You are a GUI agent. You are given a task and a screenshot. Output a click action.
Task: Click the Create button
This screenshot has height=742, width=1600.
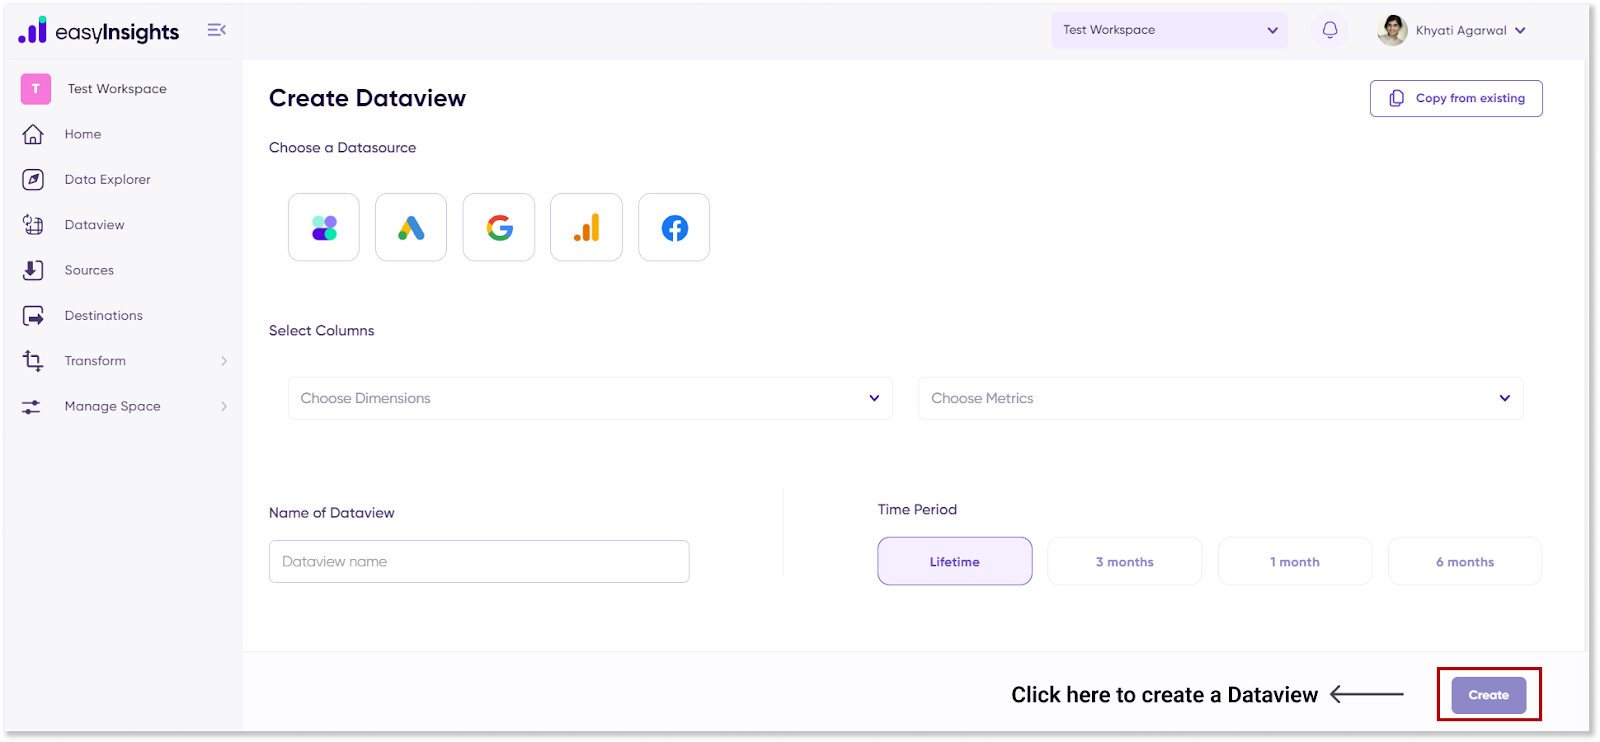tap(1488, 695)
